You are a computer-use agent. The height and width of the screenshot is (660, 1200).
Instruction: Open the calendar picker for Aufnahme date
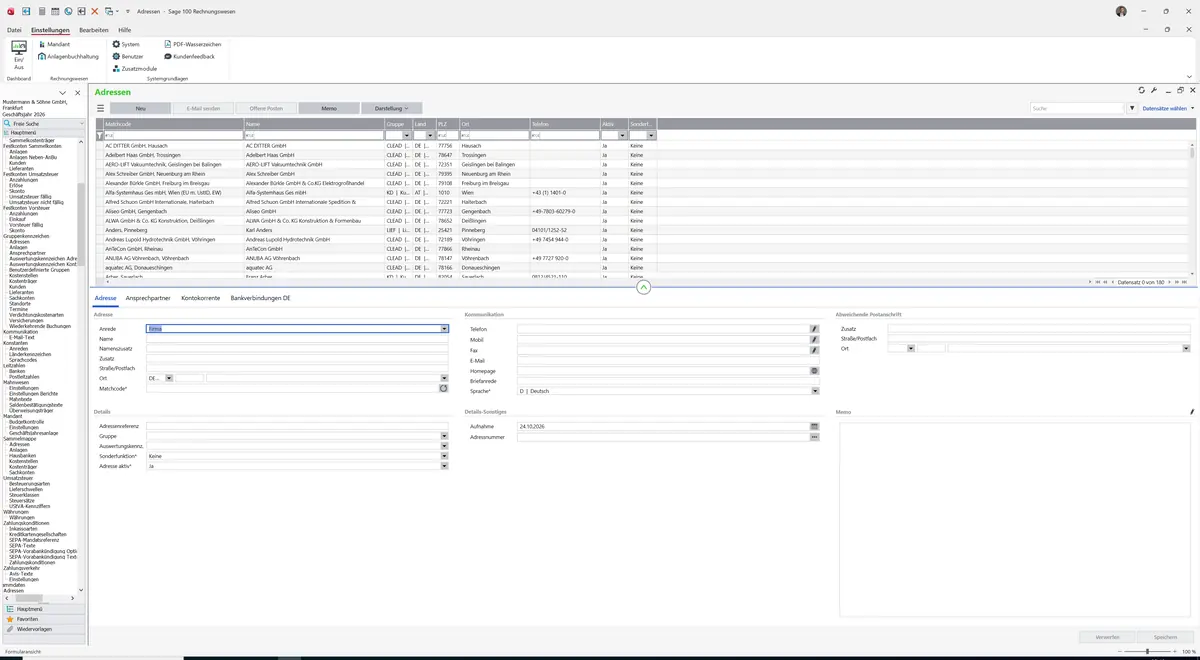pyautogui.click(x=814, y=427)
